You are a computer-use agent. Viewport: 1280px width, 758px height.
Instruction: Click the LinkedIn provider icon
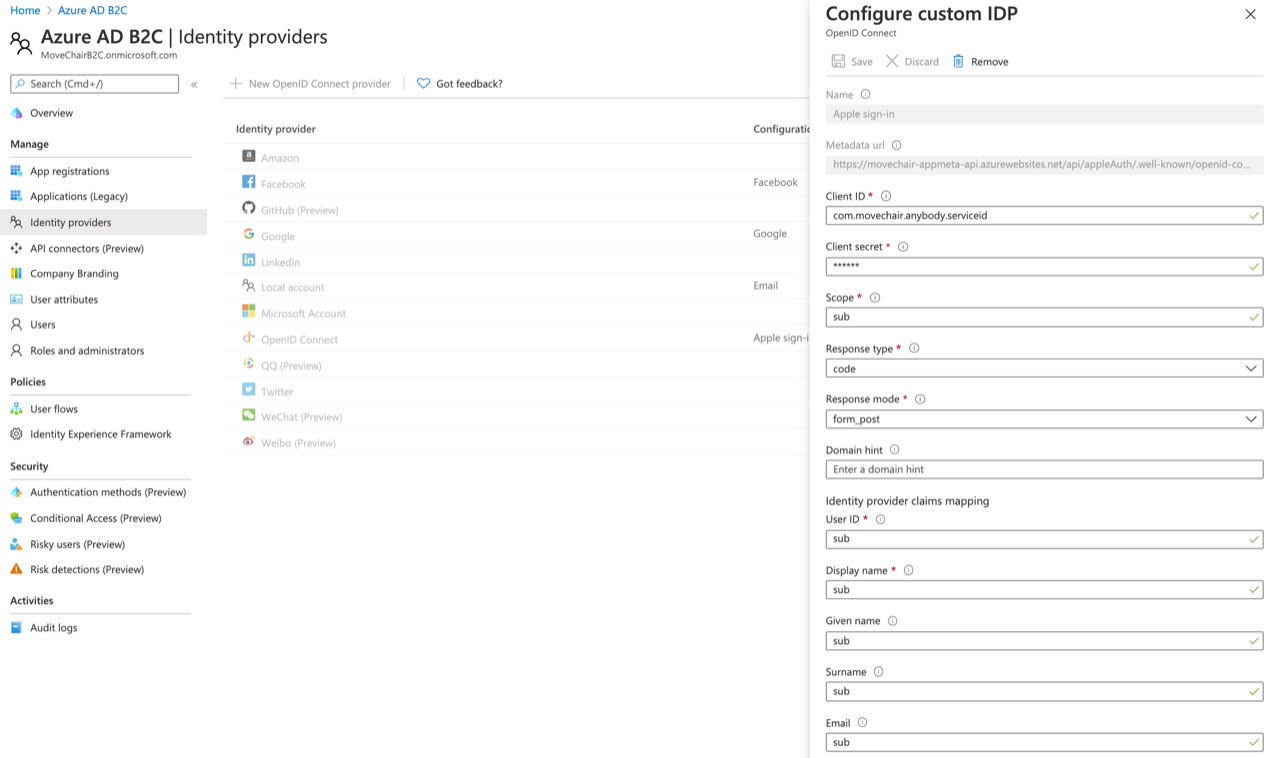pos(249,260)
